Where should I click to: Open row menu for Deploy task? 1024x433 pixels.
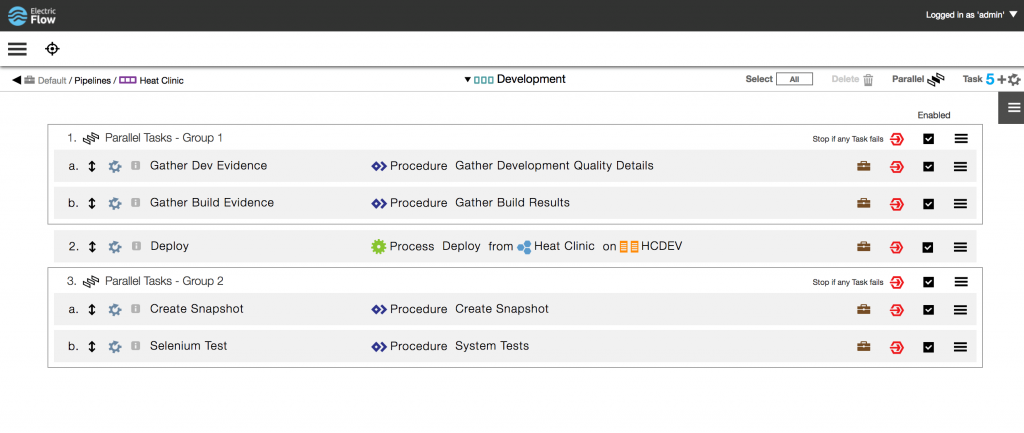pos(961,248)
